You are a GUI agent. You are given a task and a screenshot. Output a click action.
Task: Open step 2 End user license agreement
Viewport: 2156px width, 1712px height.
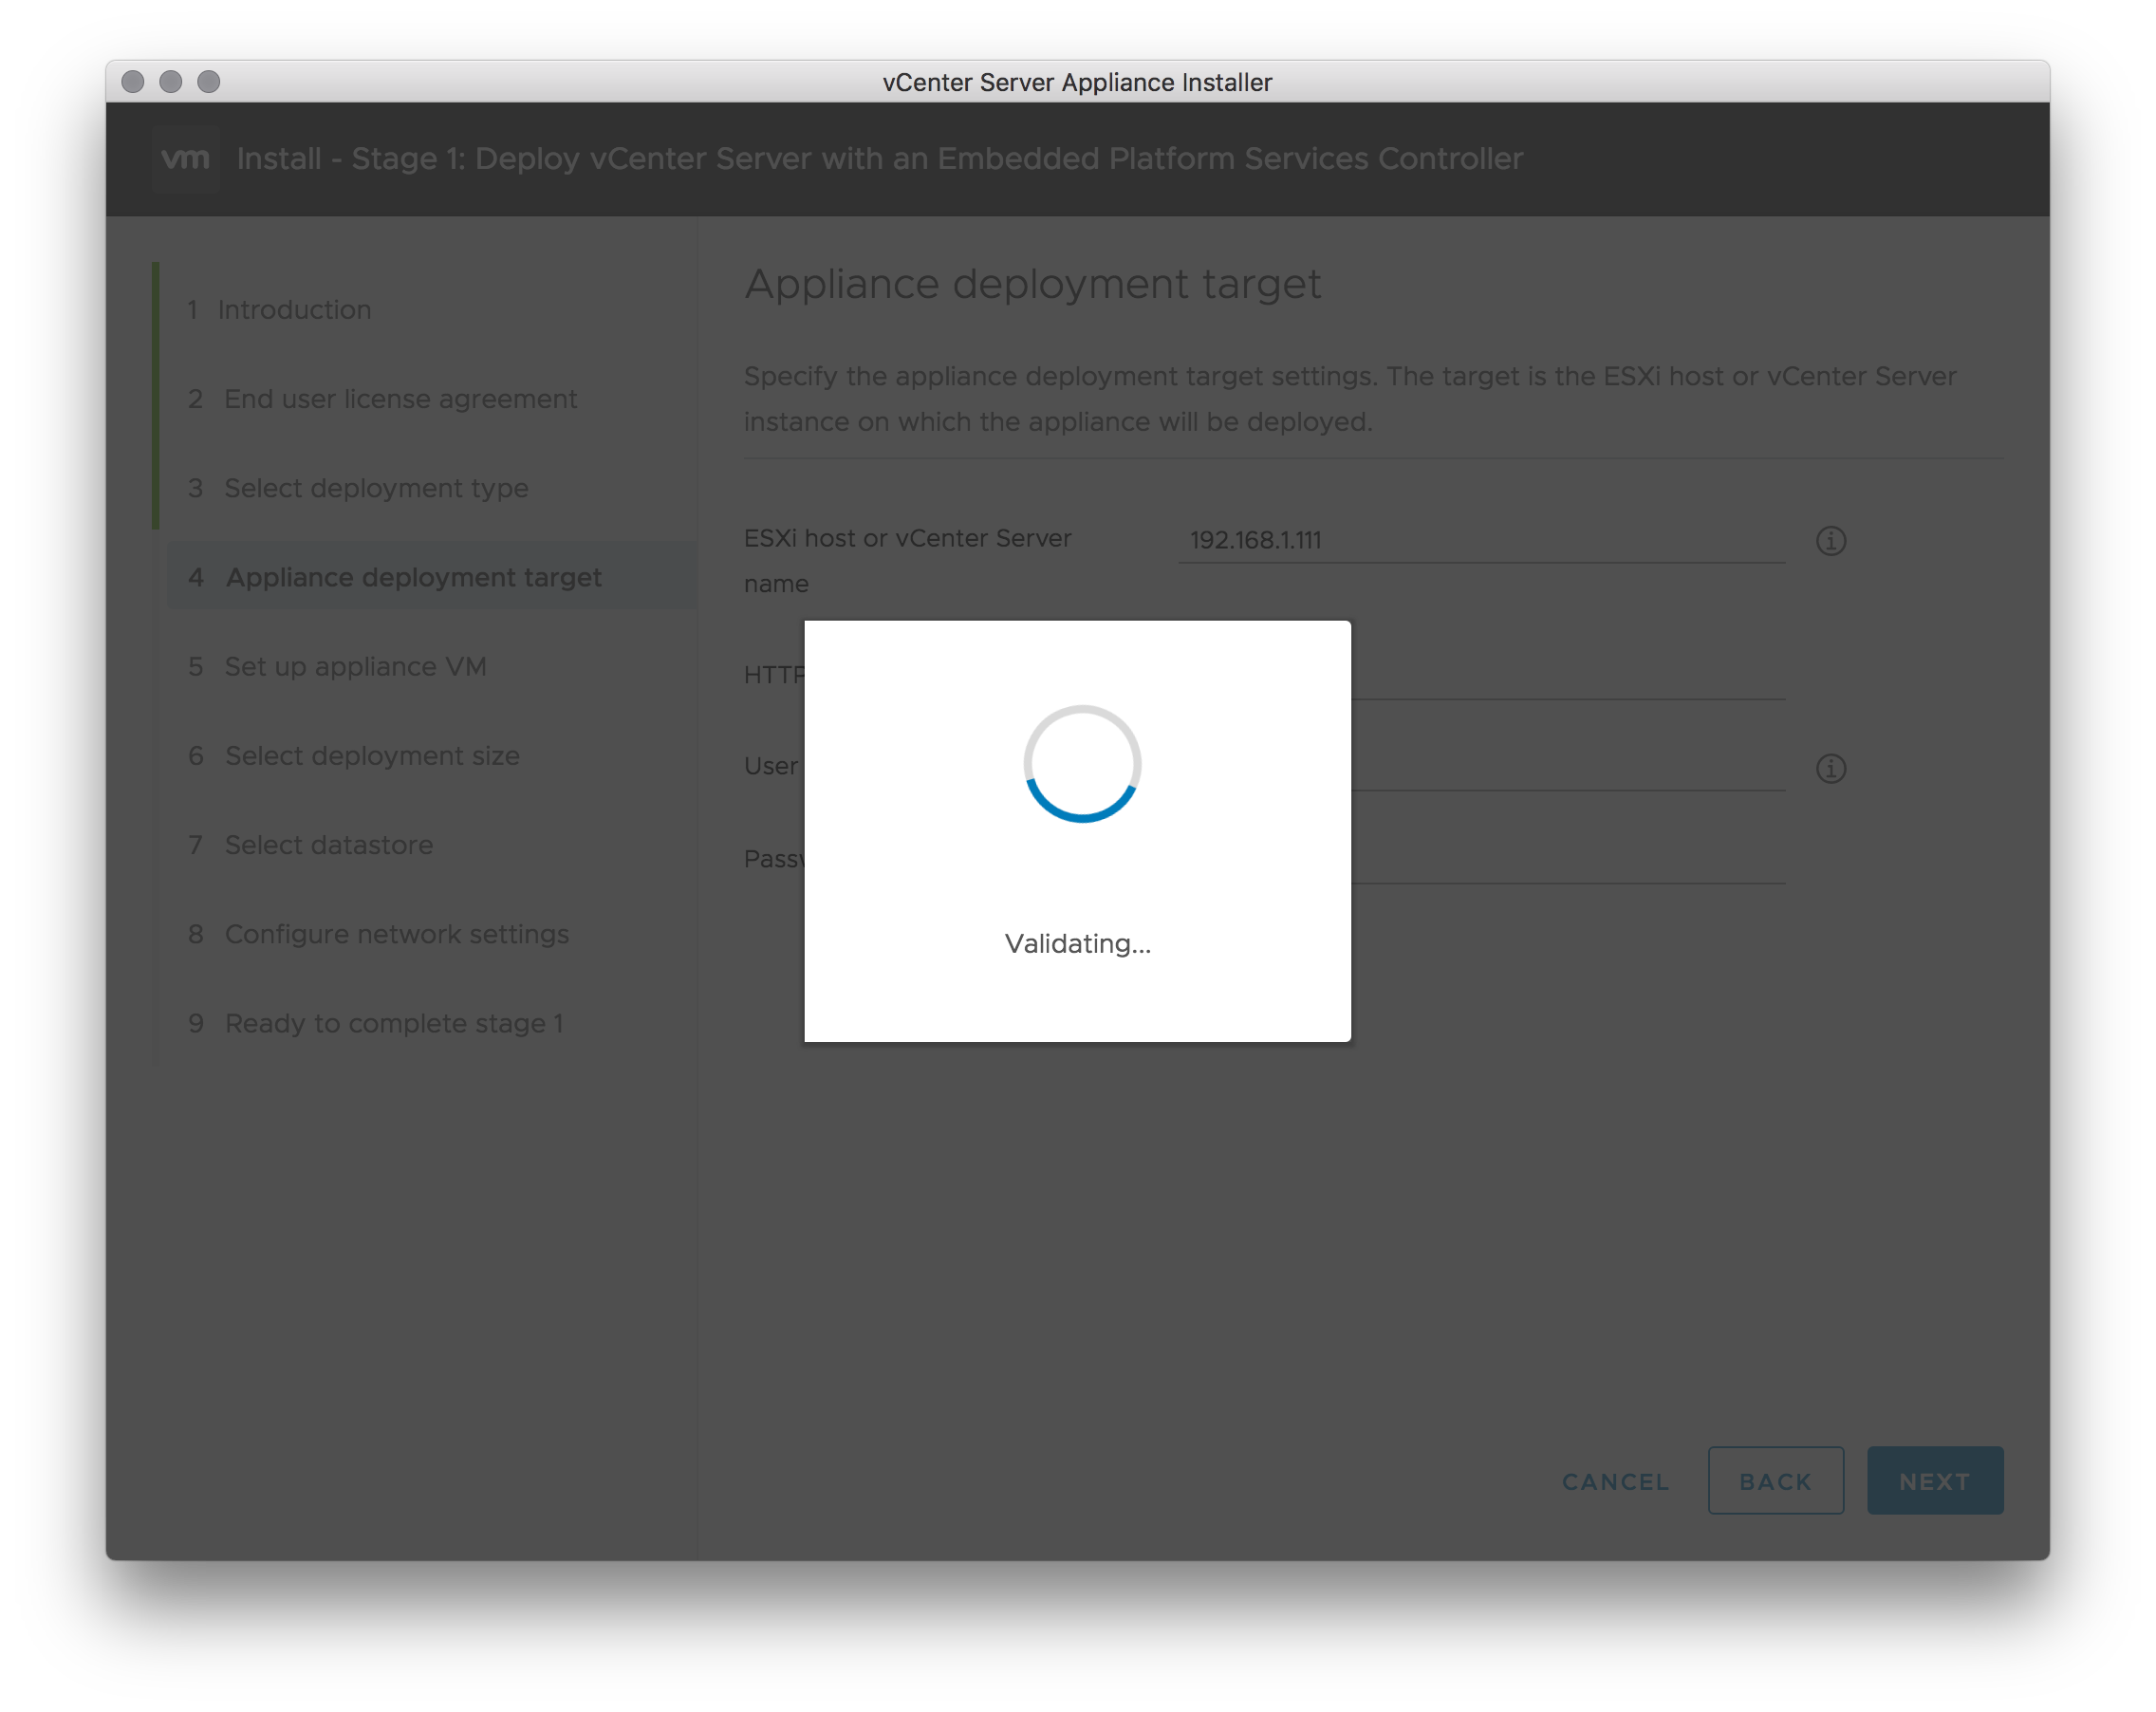pyautogui.click(x=383, y=399)
